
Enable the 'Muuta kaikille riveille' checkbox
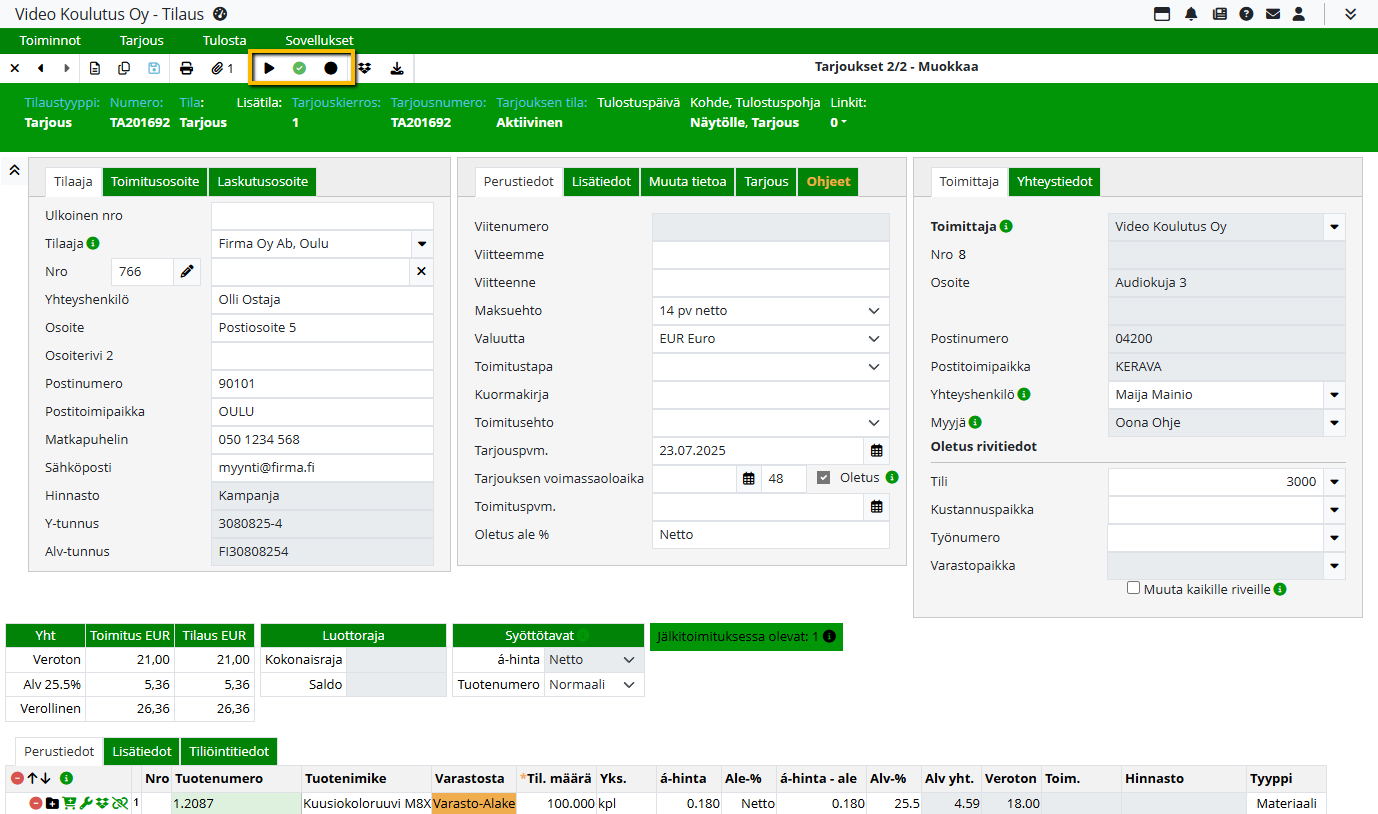pyautogui.click(x=1133, y=589)
